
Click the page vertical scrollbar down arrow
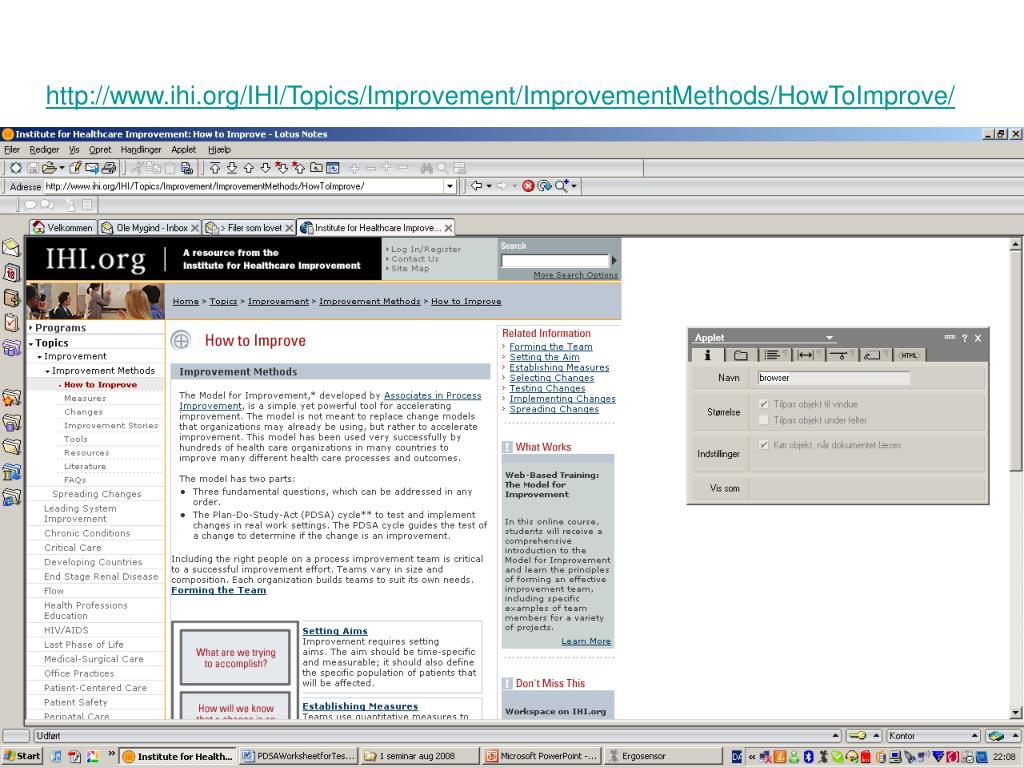1016,712
